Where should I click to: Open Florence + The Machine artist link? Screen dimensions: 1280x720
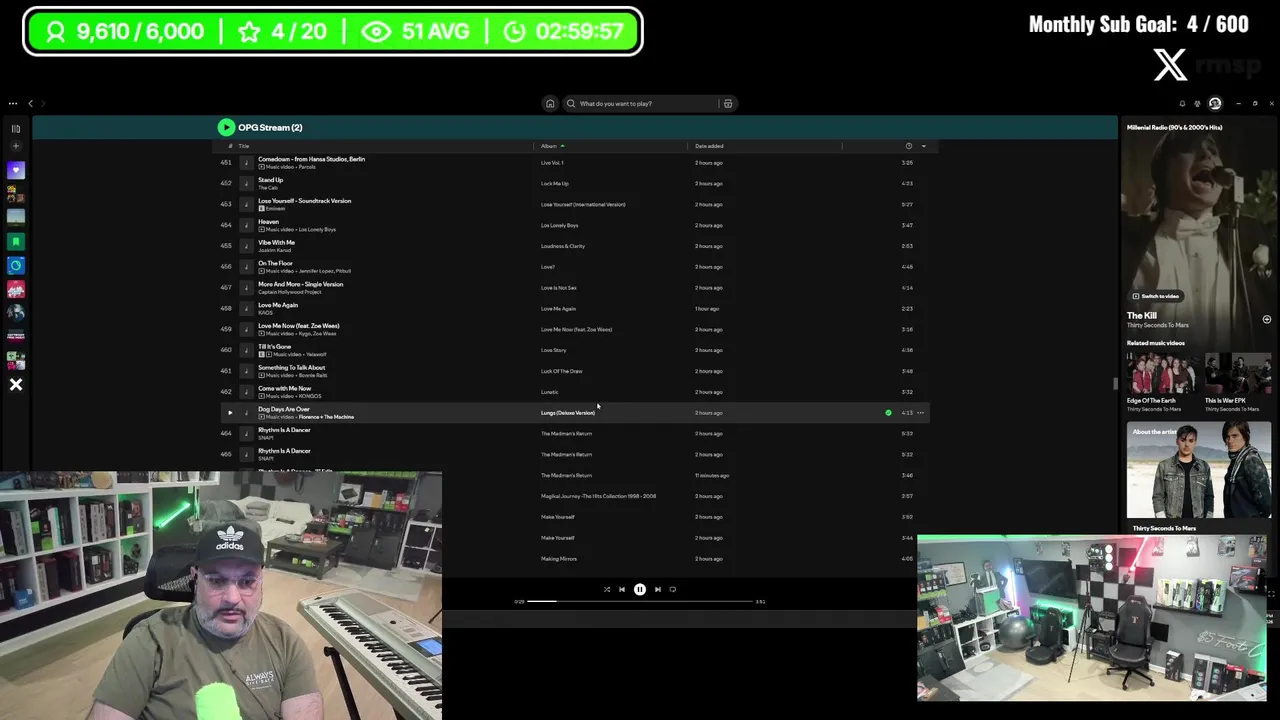pyautogui.click(x=326, y=417)
